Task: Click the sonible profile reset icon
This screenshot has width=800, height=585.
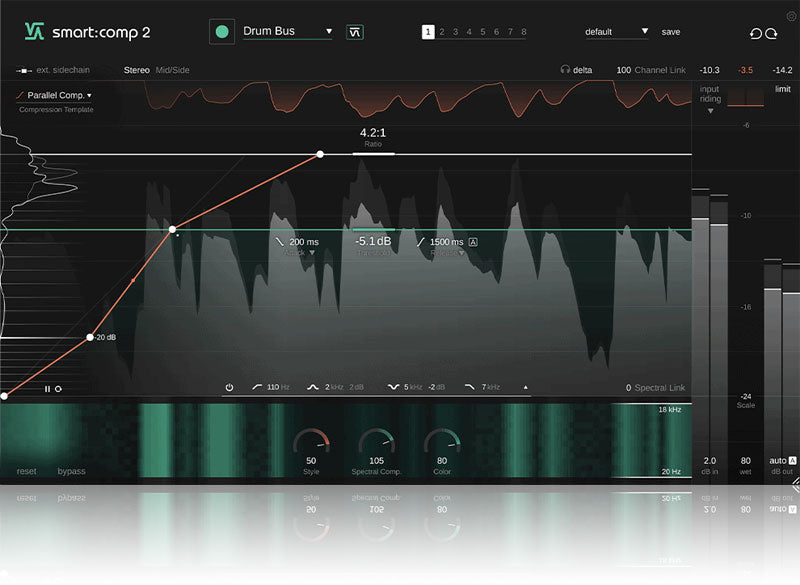Action: pyautogui.click(x=355, y=32)
